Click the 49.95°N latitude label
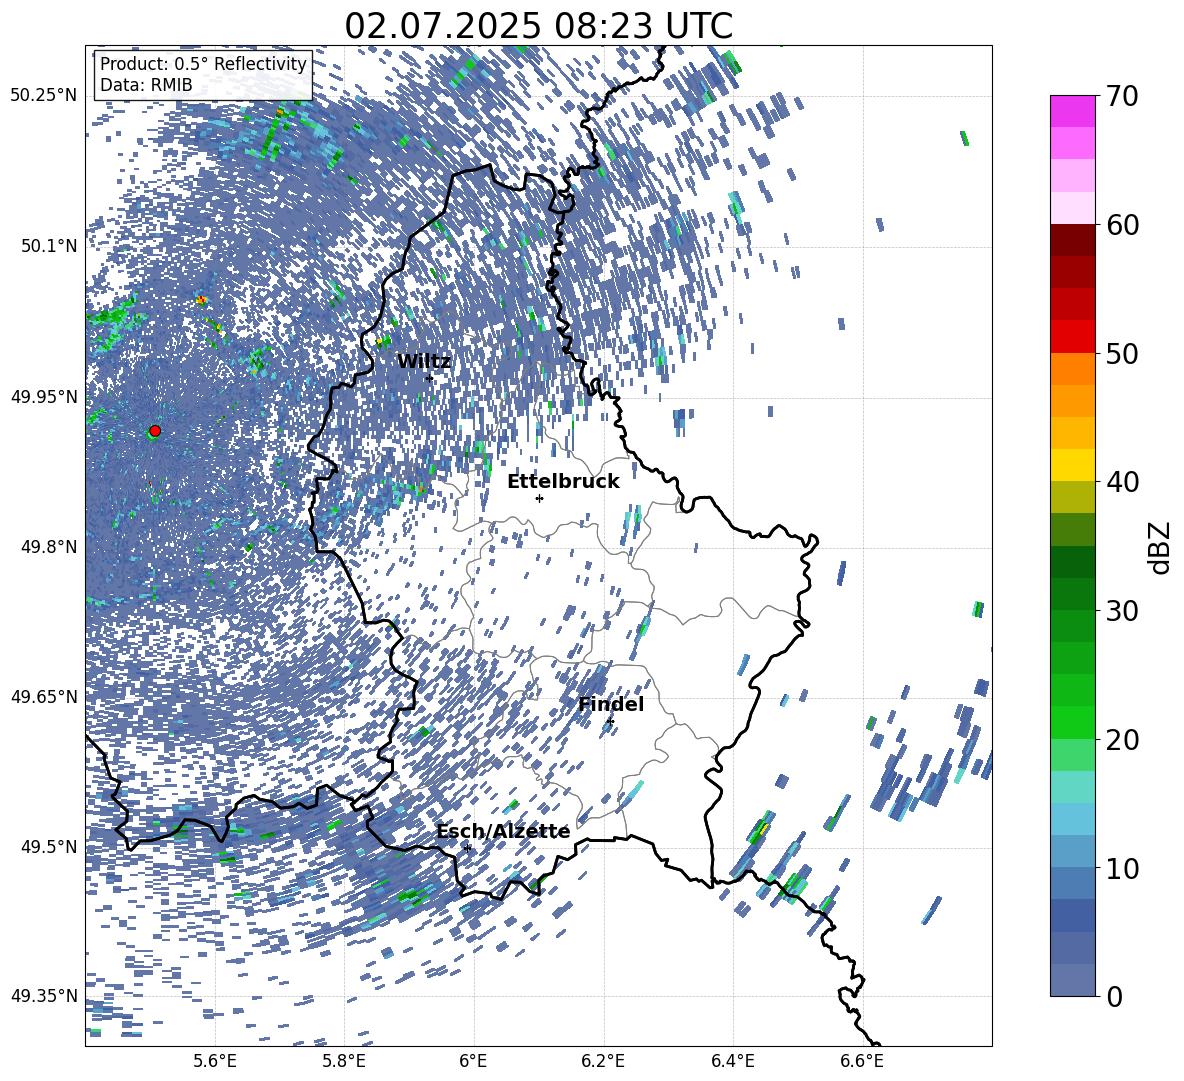This screenshot has width=1184, height=1081. coord(44,396)
